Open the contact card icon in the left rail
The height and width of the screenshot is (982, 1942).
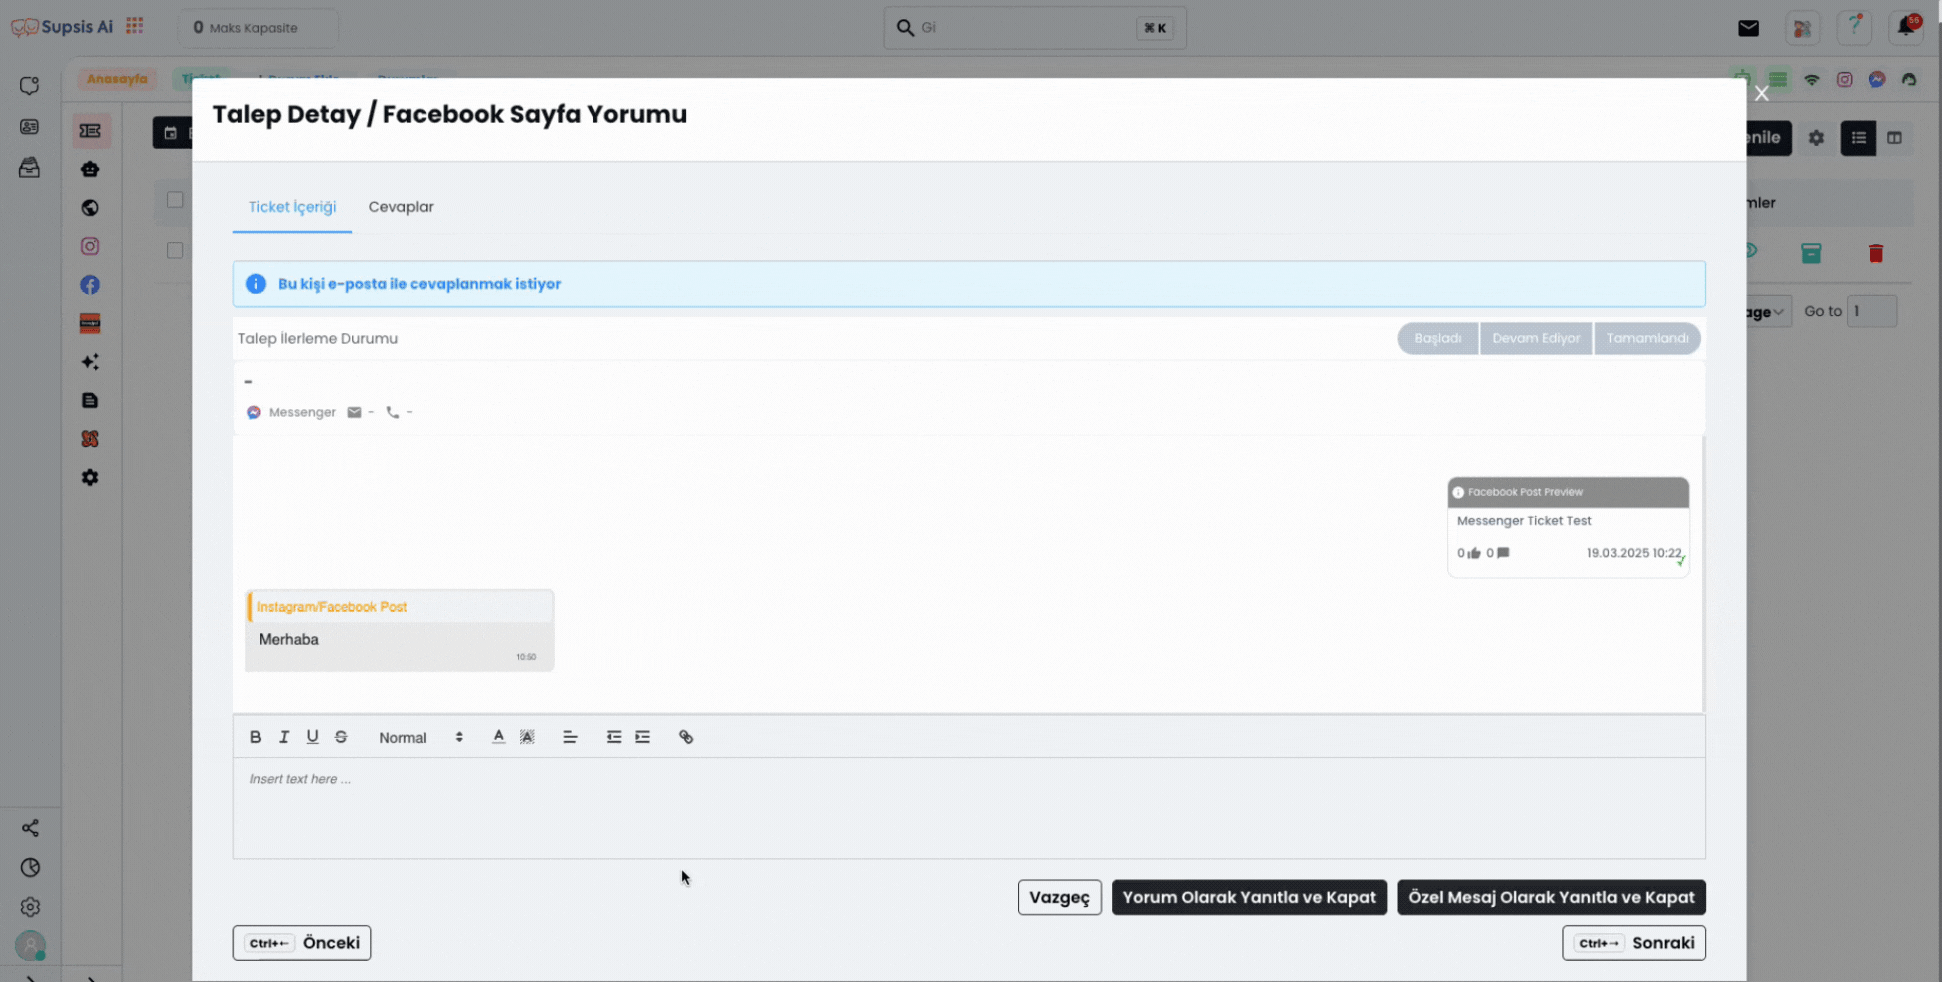30,127
